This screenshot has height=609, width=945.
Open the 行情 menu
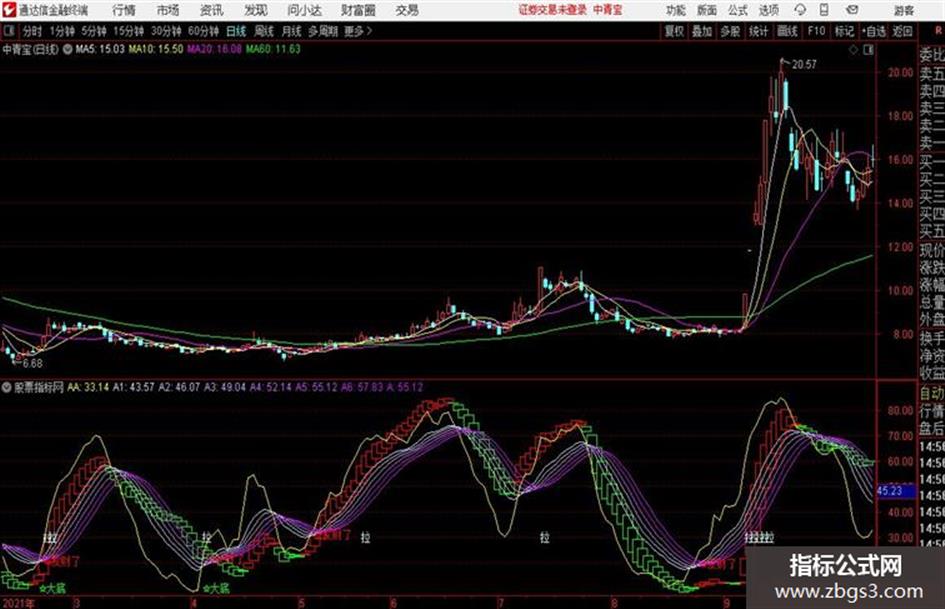[124, 10]
